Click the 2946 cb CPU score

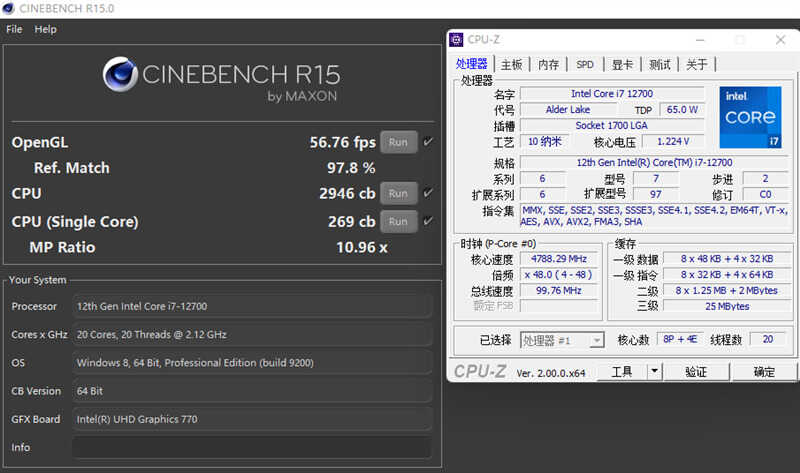tap(347, 193)
